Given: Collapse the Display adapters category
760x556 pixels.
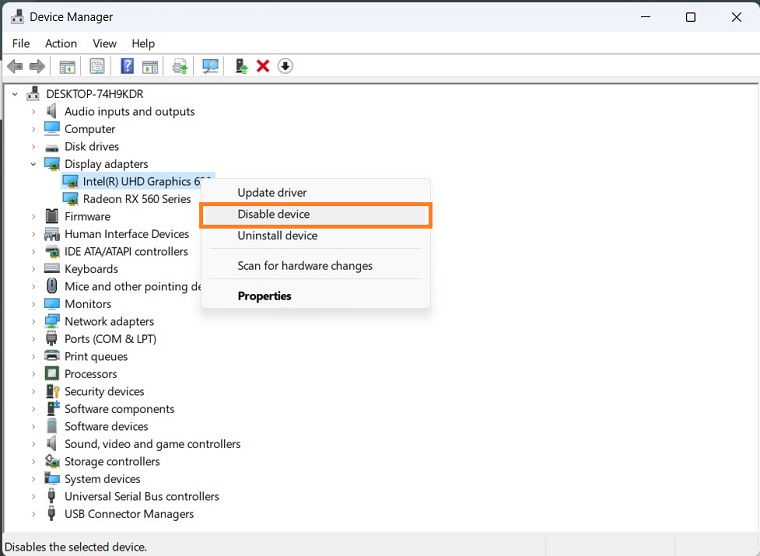Looking at the screenshot, I should (x=33, y=164).
